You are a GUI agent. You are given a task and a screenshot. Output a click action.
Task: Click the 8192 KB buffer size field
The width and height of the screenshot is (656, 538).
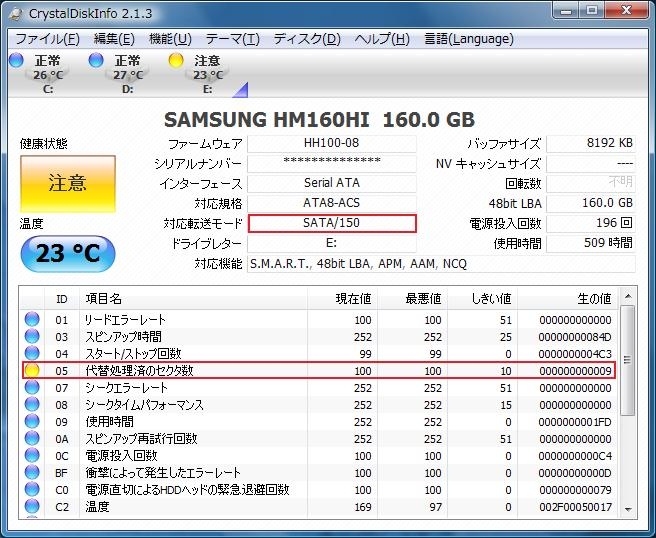click(591, 143)
